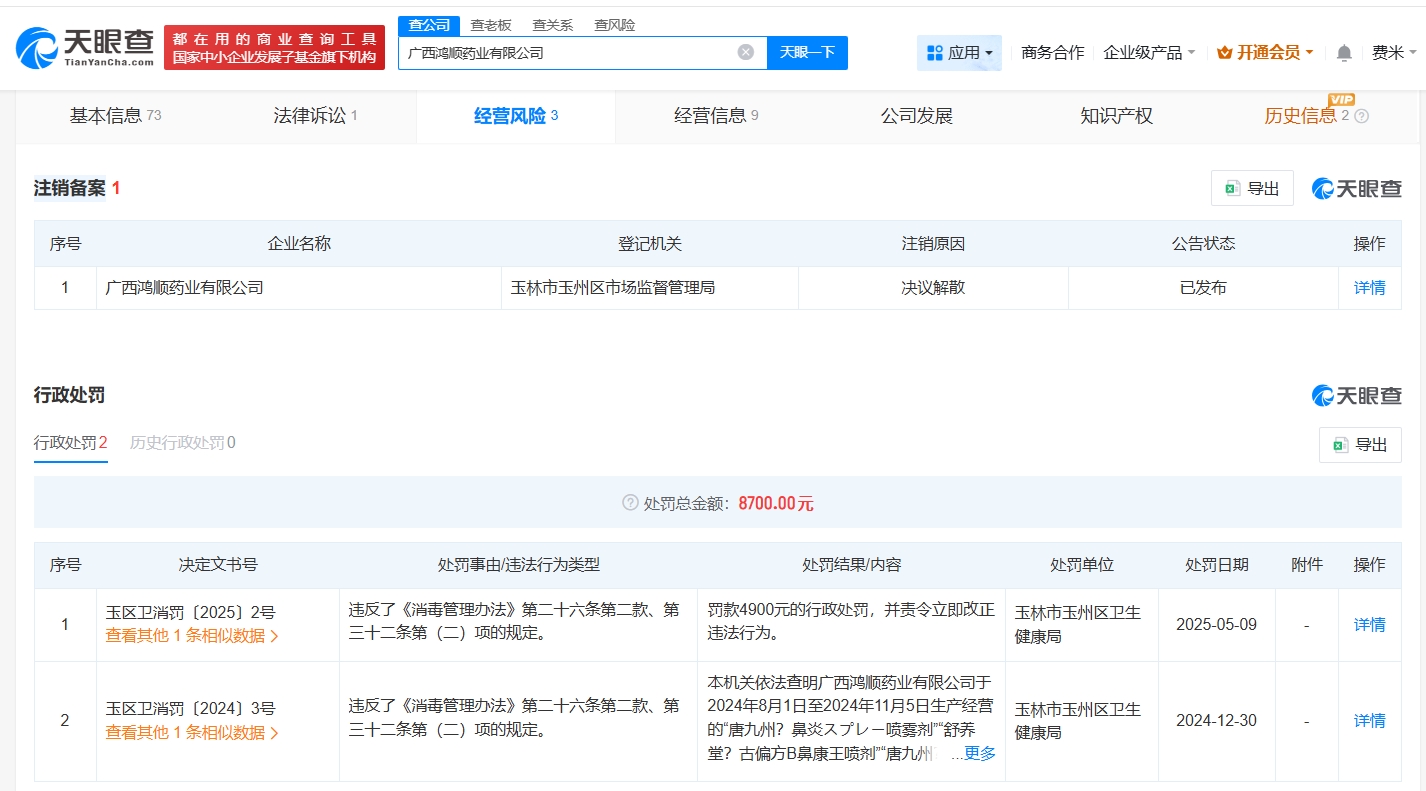View similar data for 玉区卫消罚〔2025〕2号

tap(192, 636)
